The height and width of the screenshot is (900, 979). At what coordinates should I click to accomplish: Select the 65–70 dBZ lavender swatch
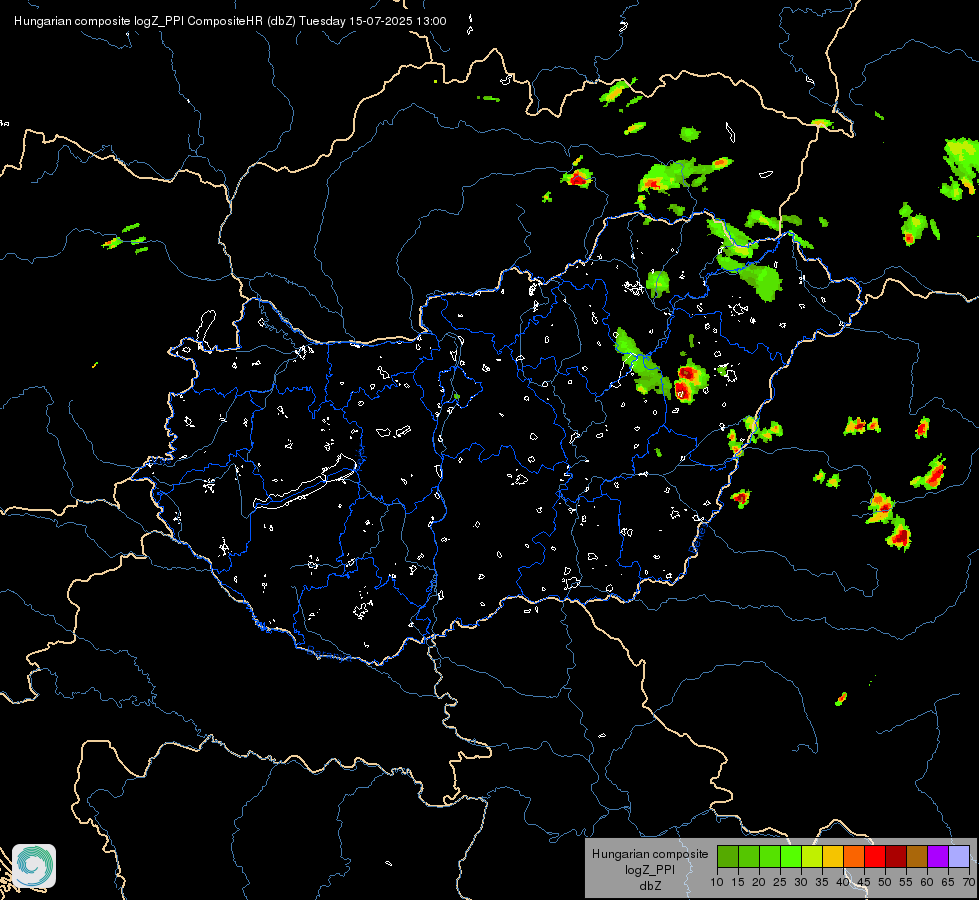tap(959, 856)
